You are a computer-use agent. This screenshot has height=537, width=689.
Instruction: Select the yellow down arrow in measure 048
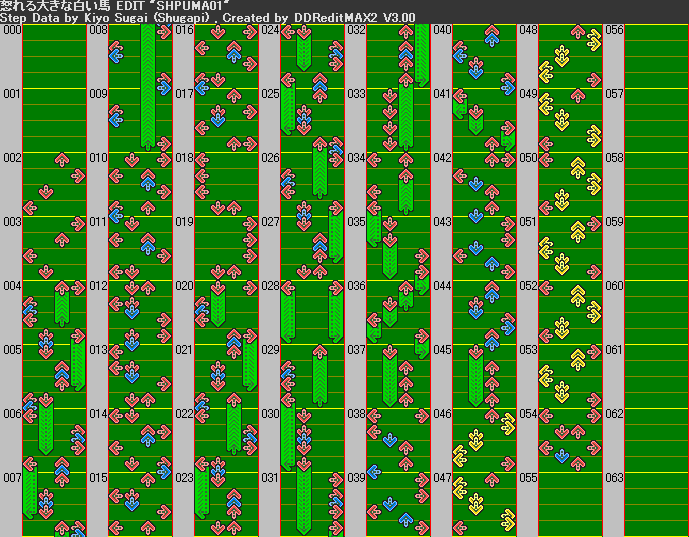562,56
